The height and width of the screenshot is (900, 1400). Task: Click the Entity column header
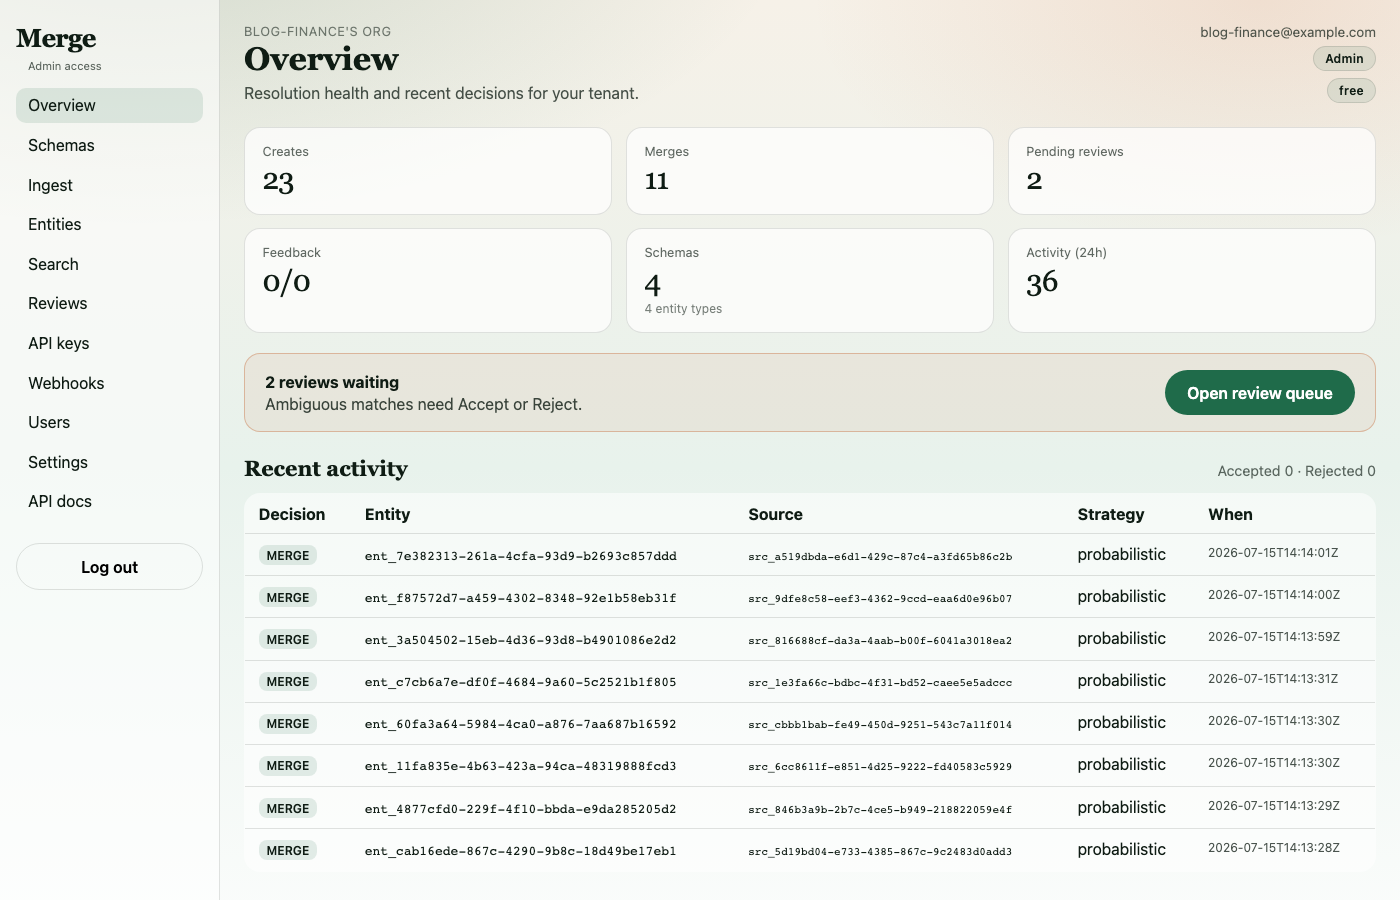387,514
